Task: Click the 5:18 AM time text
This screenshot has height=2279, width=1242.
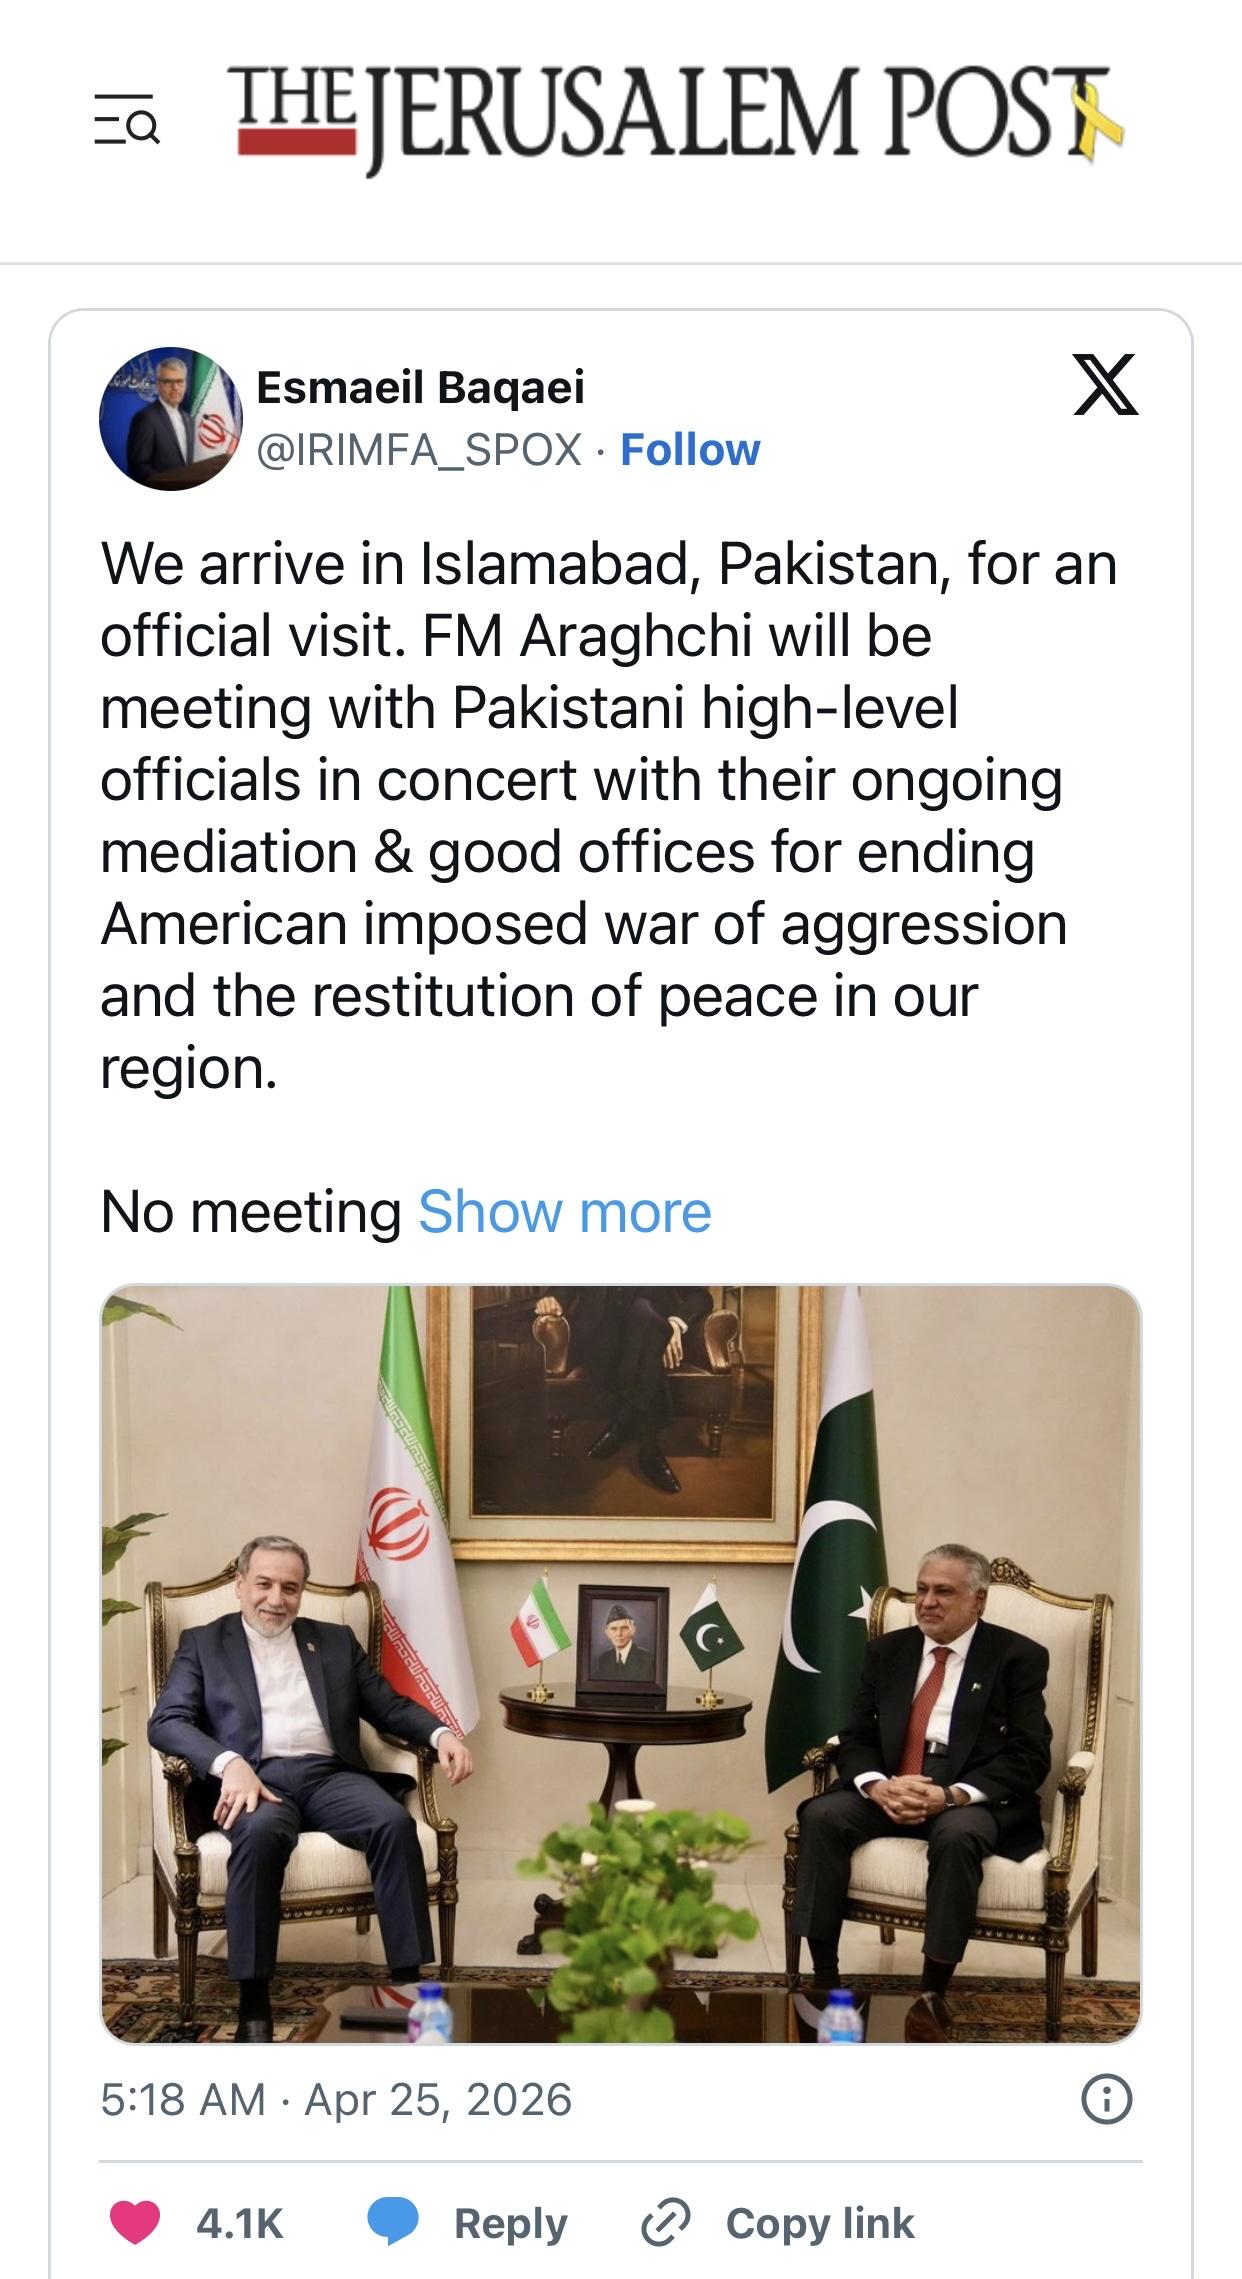Action: pyautogui.click(x=183, y=2099)
